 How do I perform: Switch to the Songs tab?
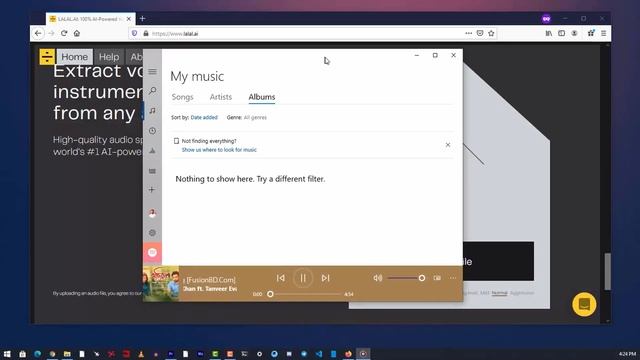(182, 97)
